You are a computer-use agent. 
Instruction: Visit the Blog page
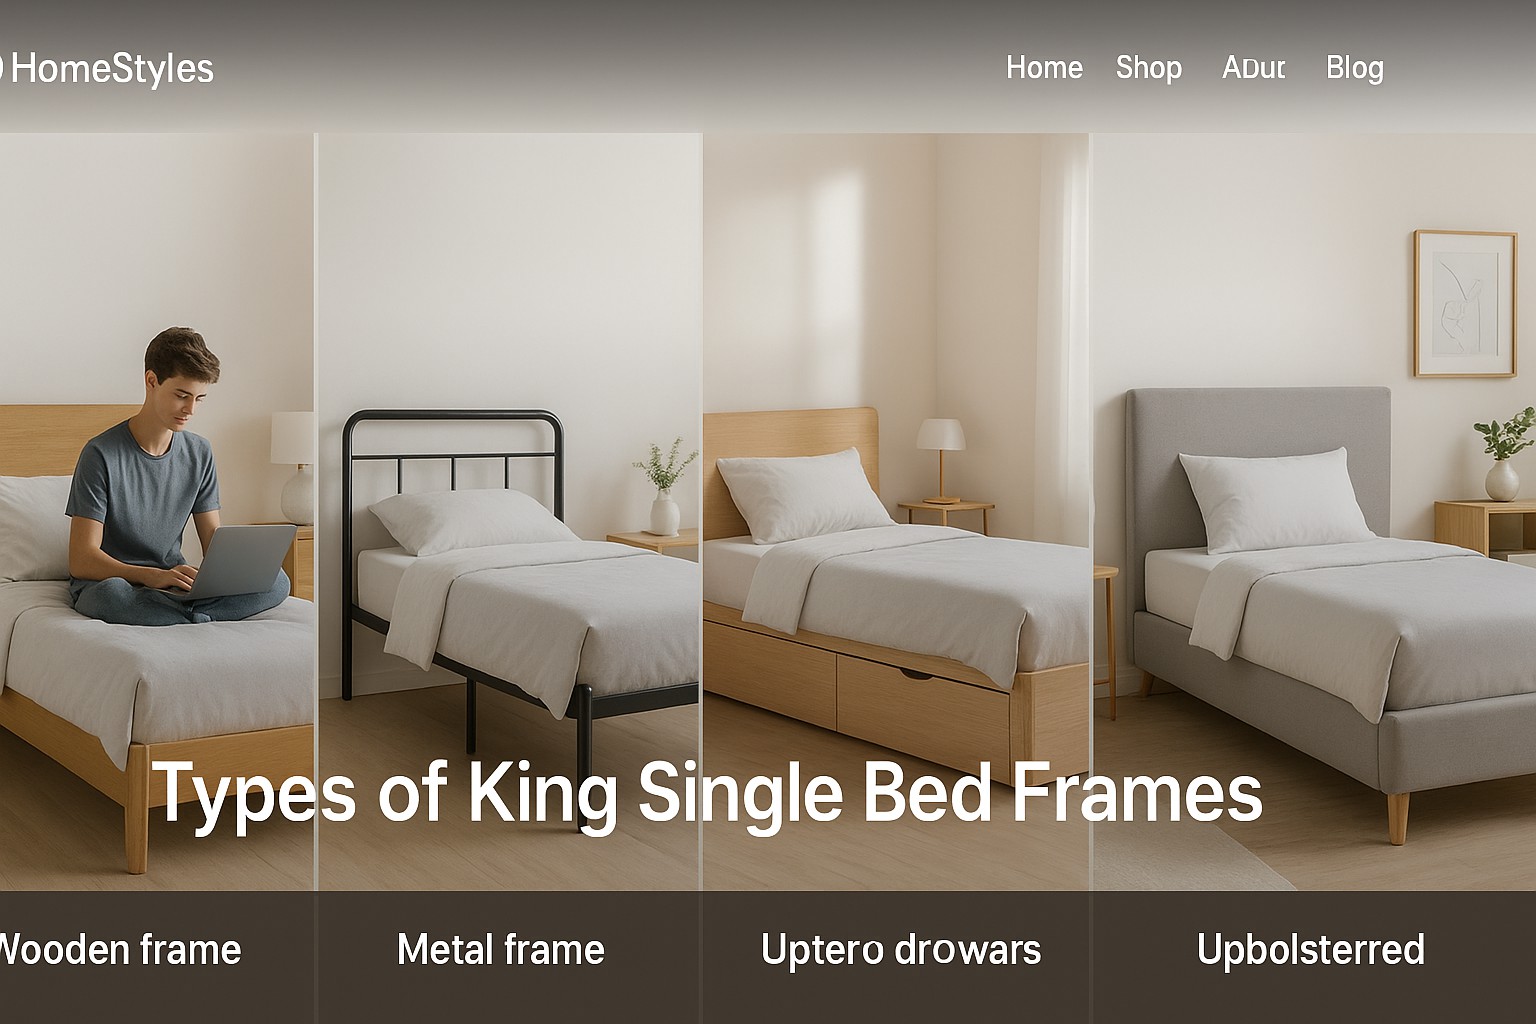click(1355, 67)
